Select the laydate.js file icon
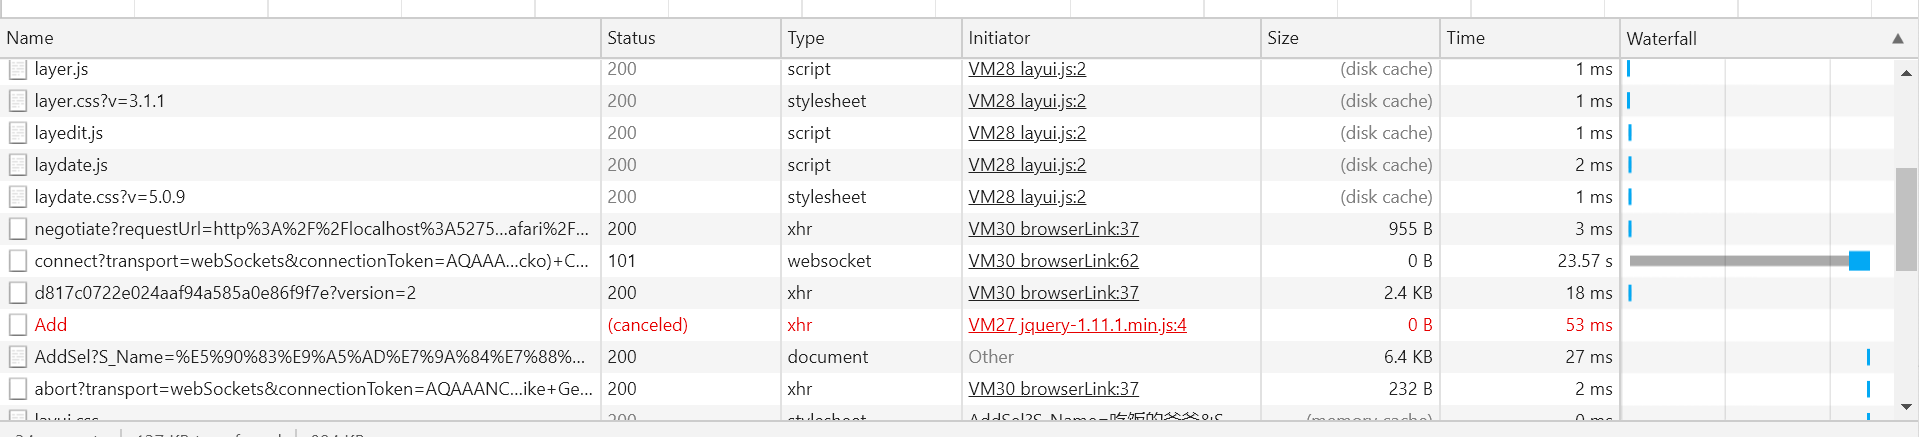This screenshot has height=437, width=1919. (x=17, y=165)
